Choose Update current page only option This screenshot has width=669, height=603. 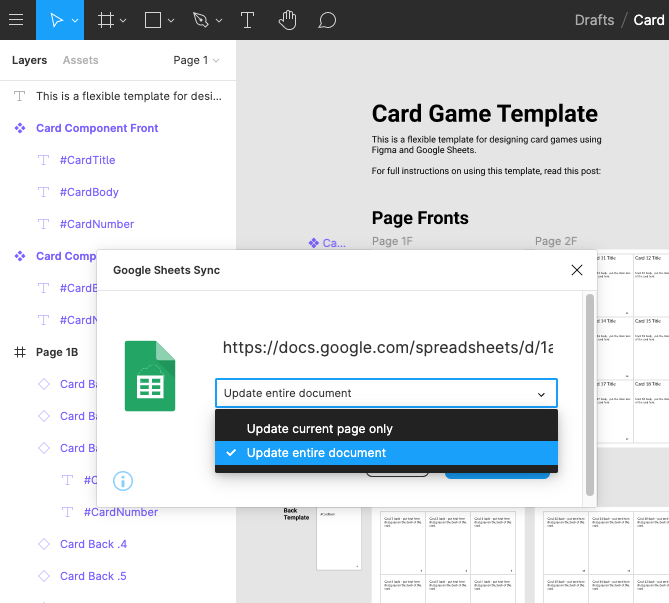point(387,429)
